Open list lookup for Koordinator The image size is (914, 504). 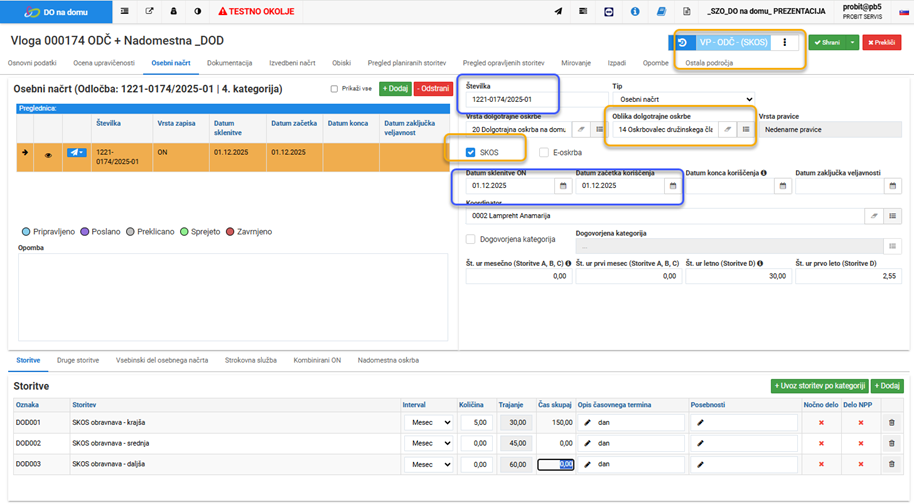[x=892, y=216]
